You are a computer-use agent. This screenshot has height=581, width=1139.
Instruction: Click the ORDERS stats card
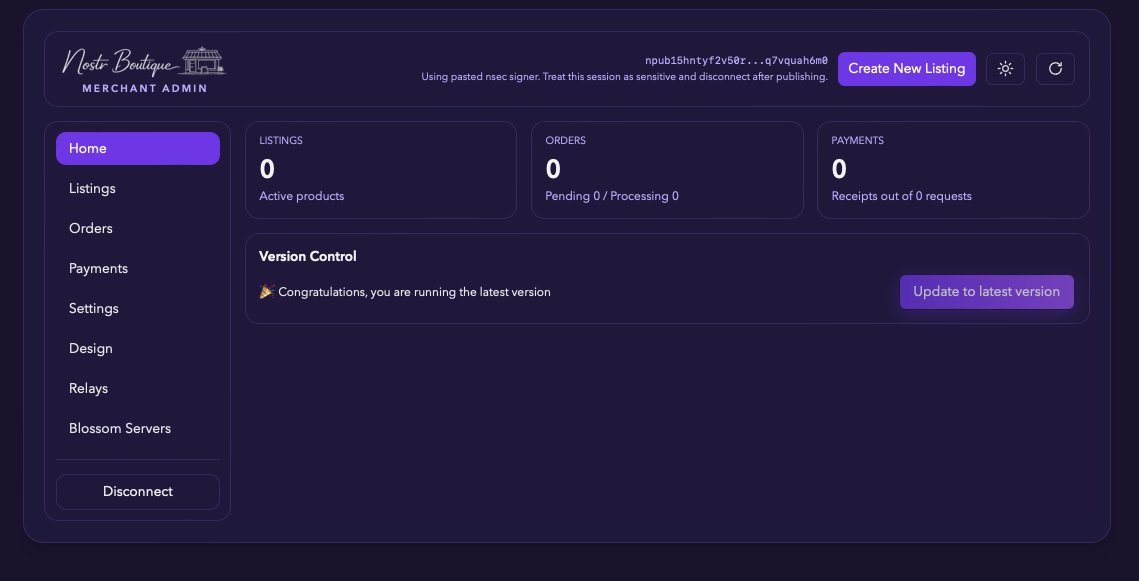[x=667, y=169]
